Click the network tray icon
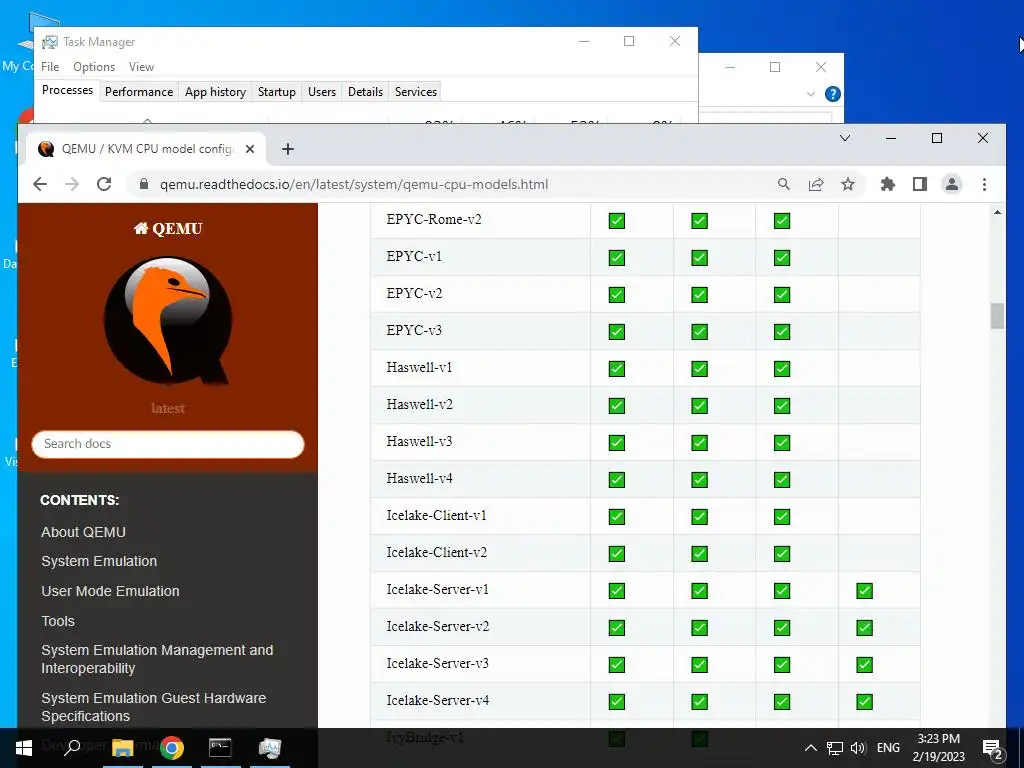Viewport: 1024px width, 768px height. tap(835, 748)
